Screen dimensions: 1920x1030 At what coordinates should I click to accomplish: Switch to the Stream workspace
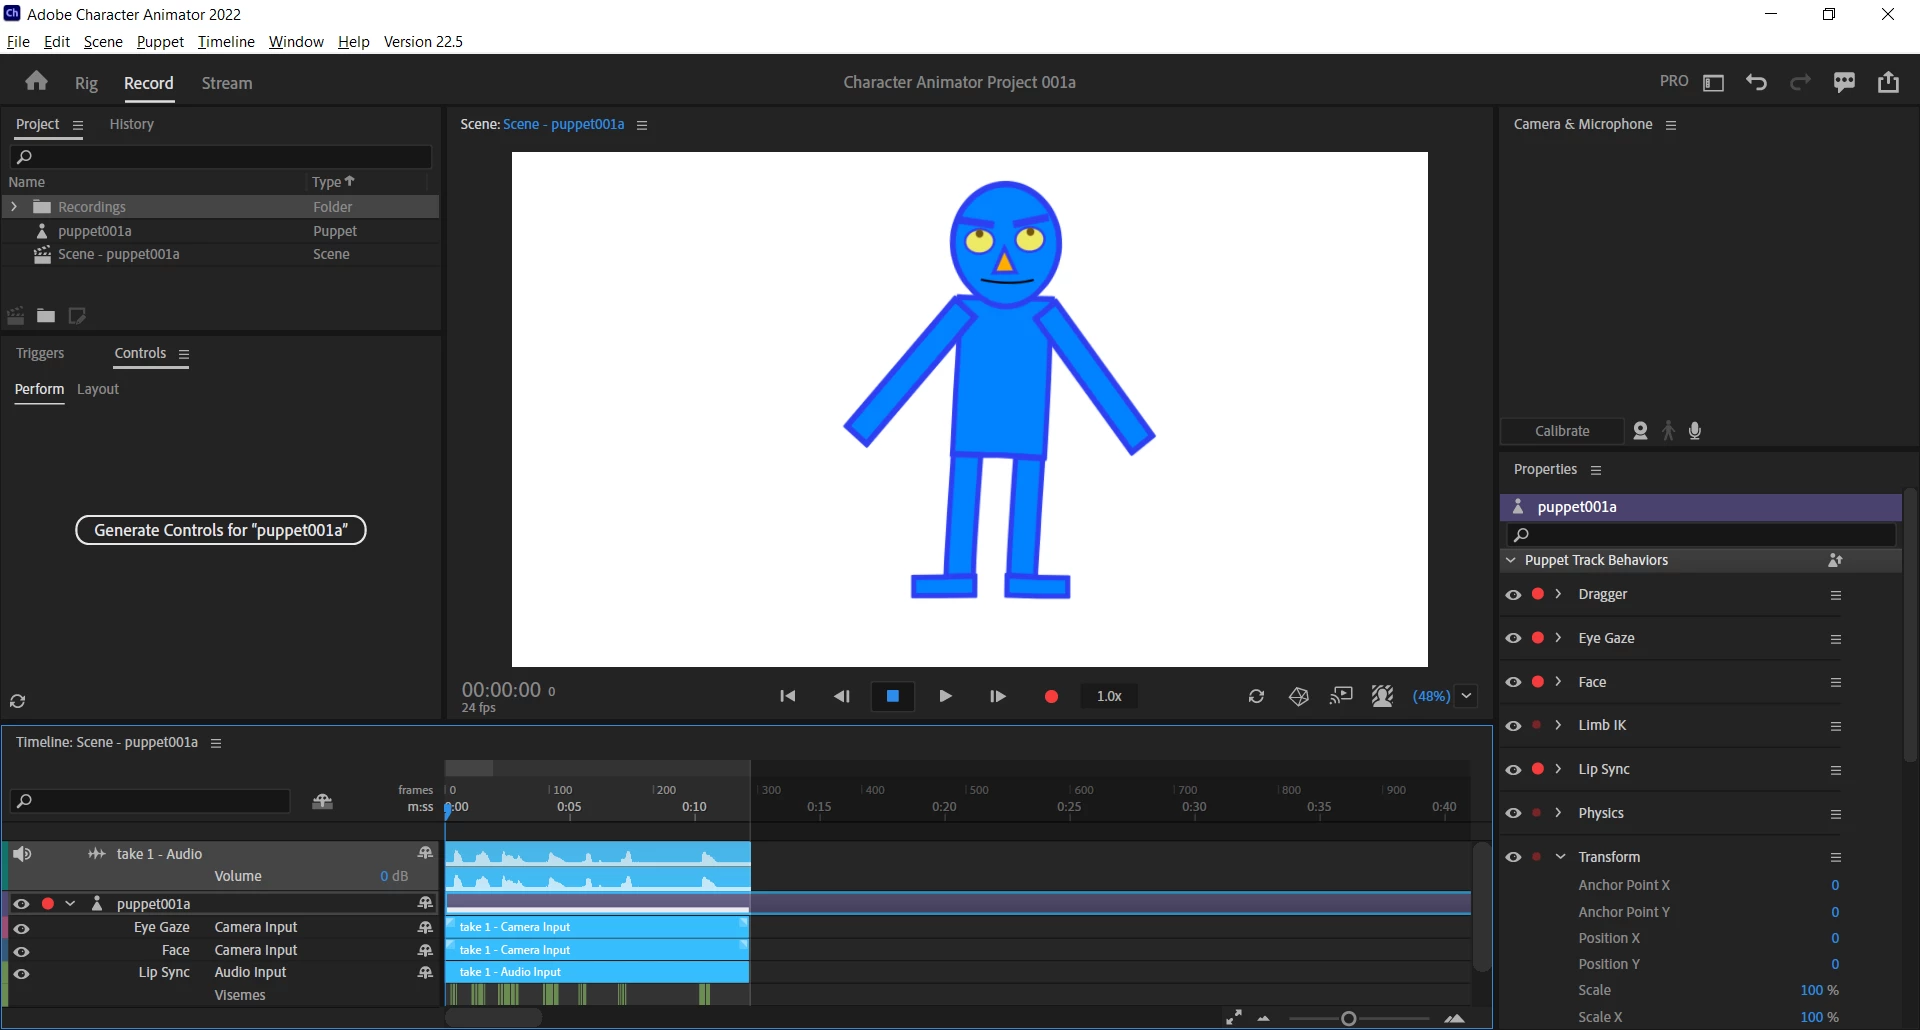pyautogui.click(x=227, y=83)
